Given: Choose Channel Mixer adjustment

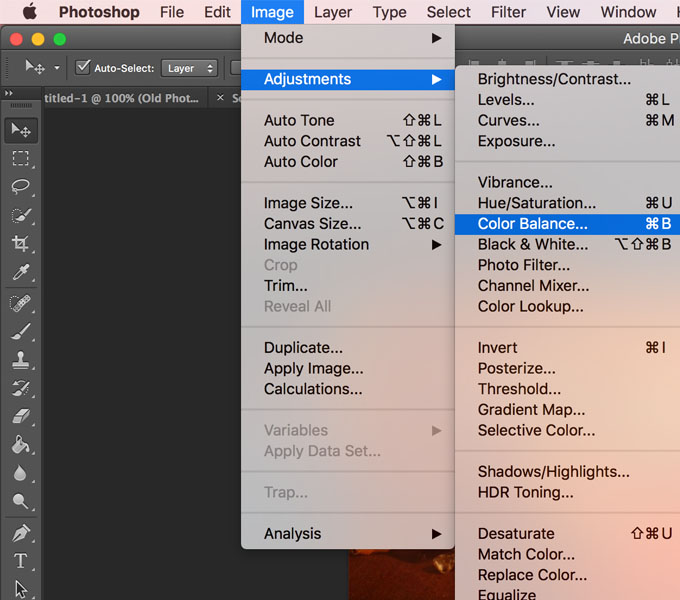Looking at the screenshot, I should coord(567,286).
